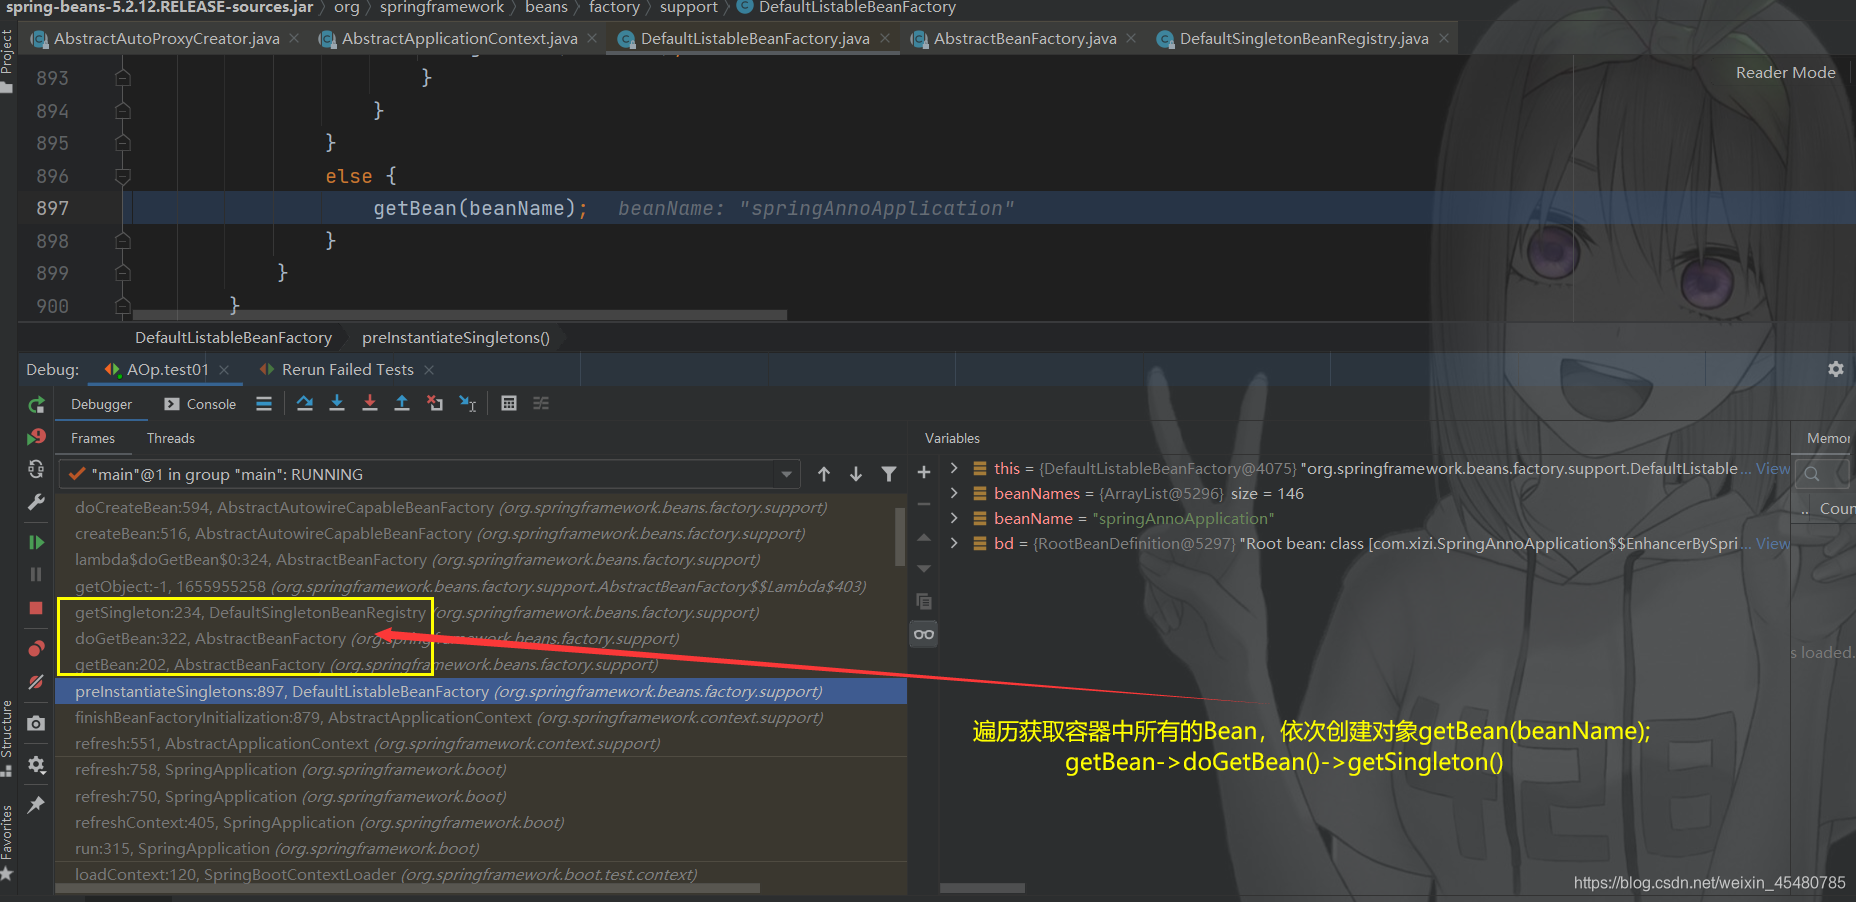This screenshot has width=1856, height=902.
Task: Open Debug tool window gear settings
Action: pyautogui.click(x=1836, y=369)
